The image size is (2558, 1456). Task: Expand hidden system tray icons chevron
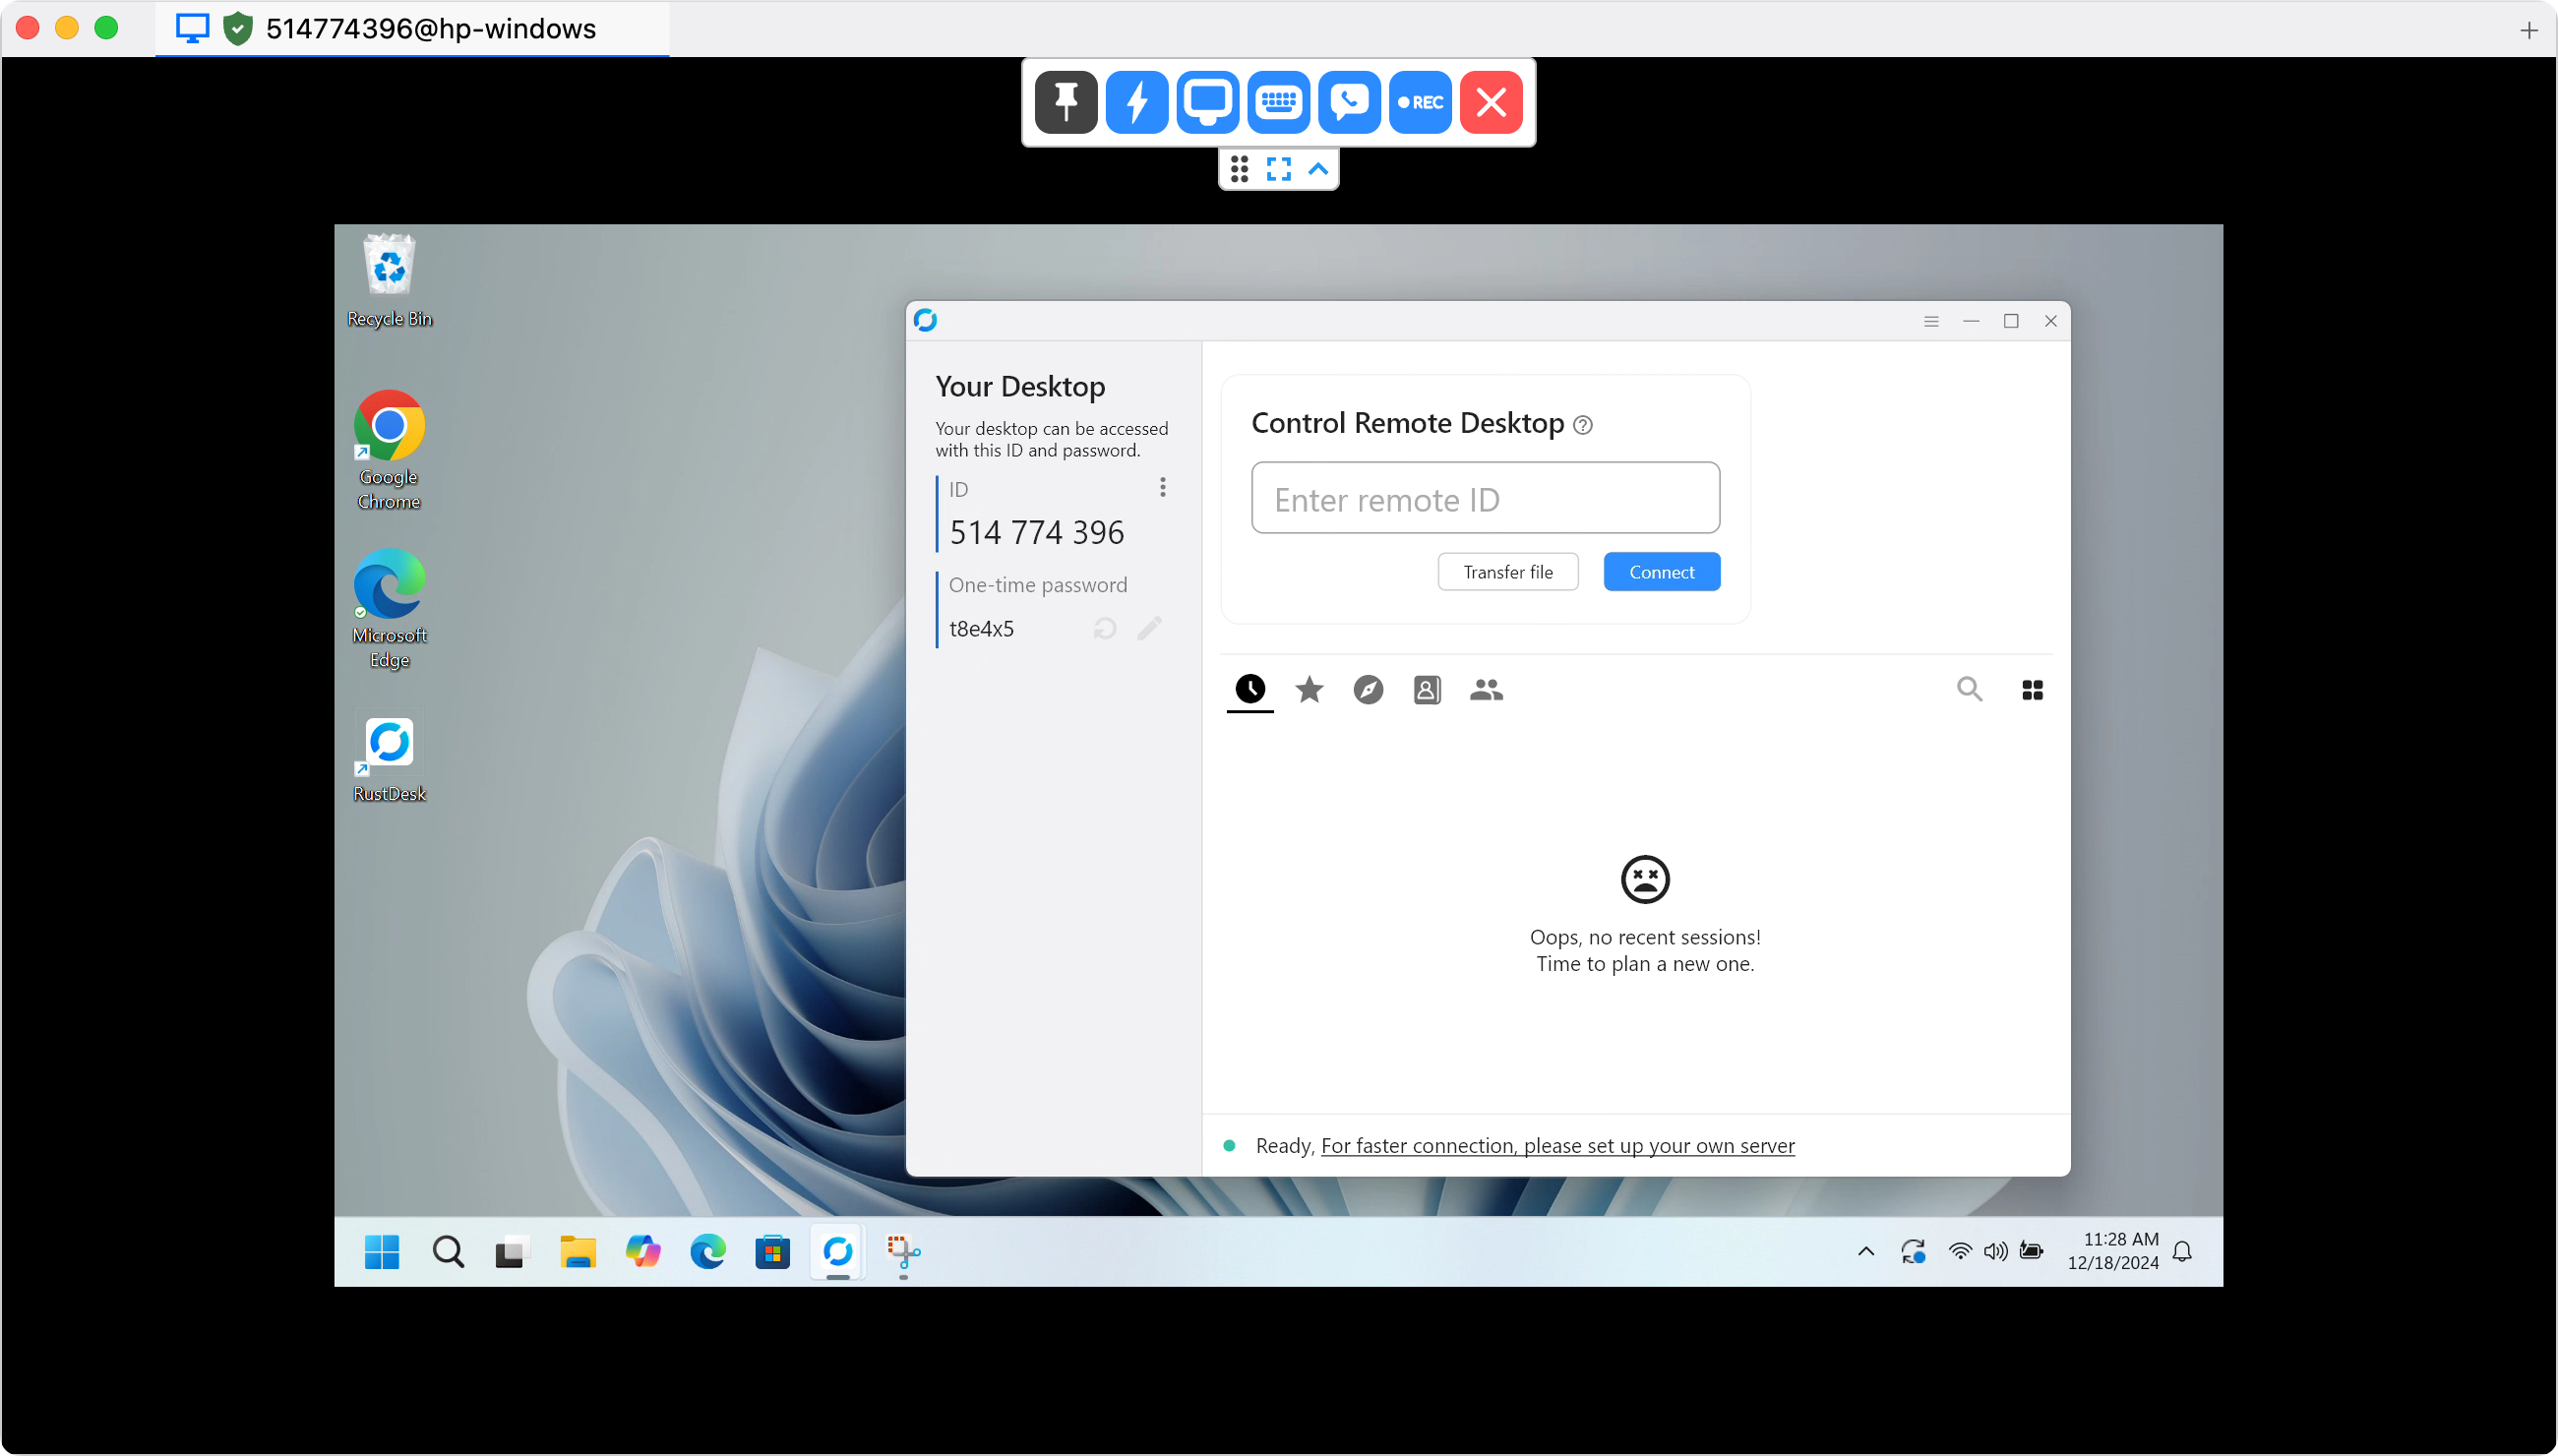(1865, 1252)
